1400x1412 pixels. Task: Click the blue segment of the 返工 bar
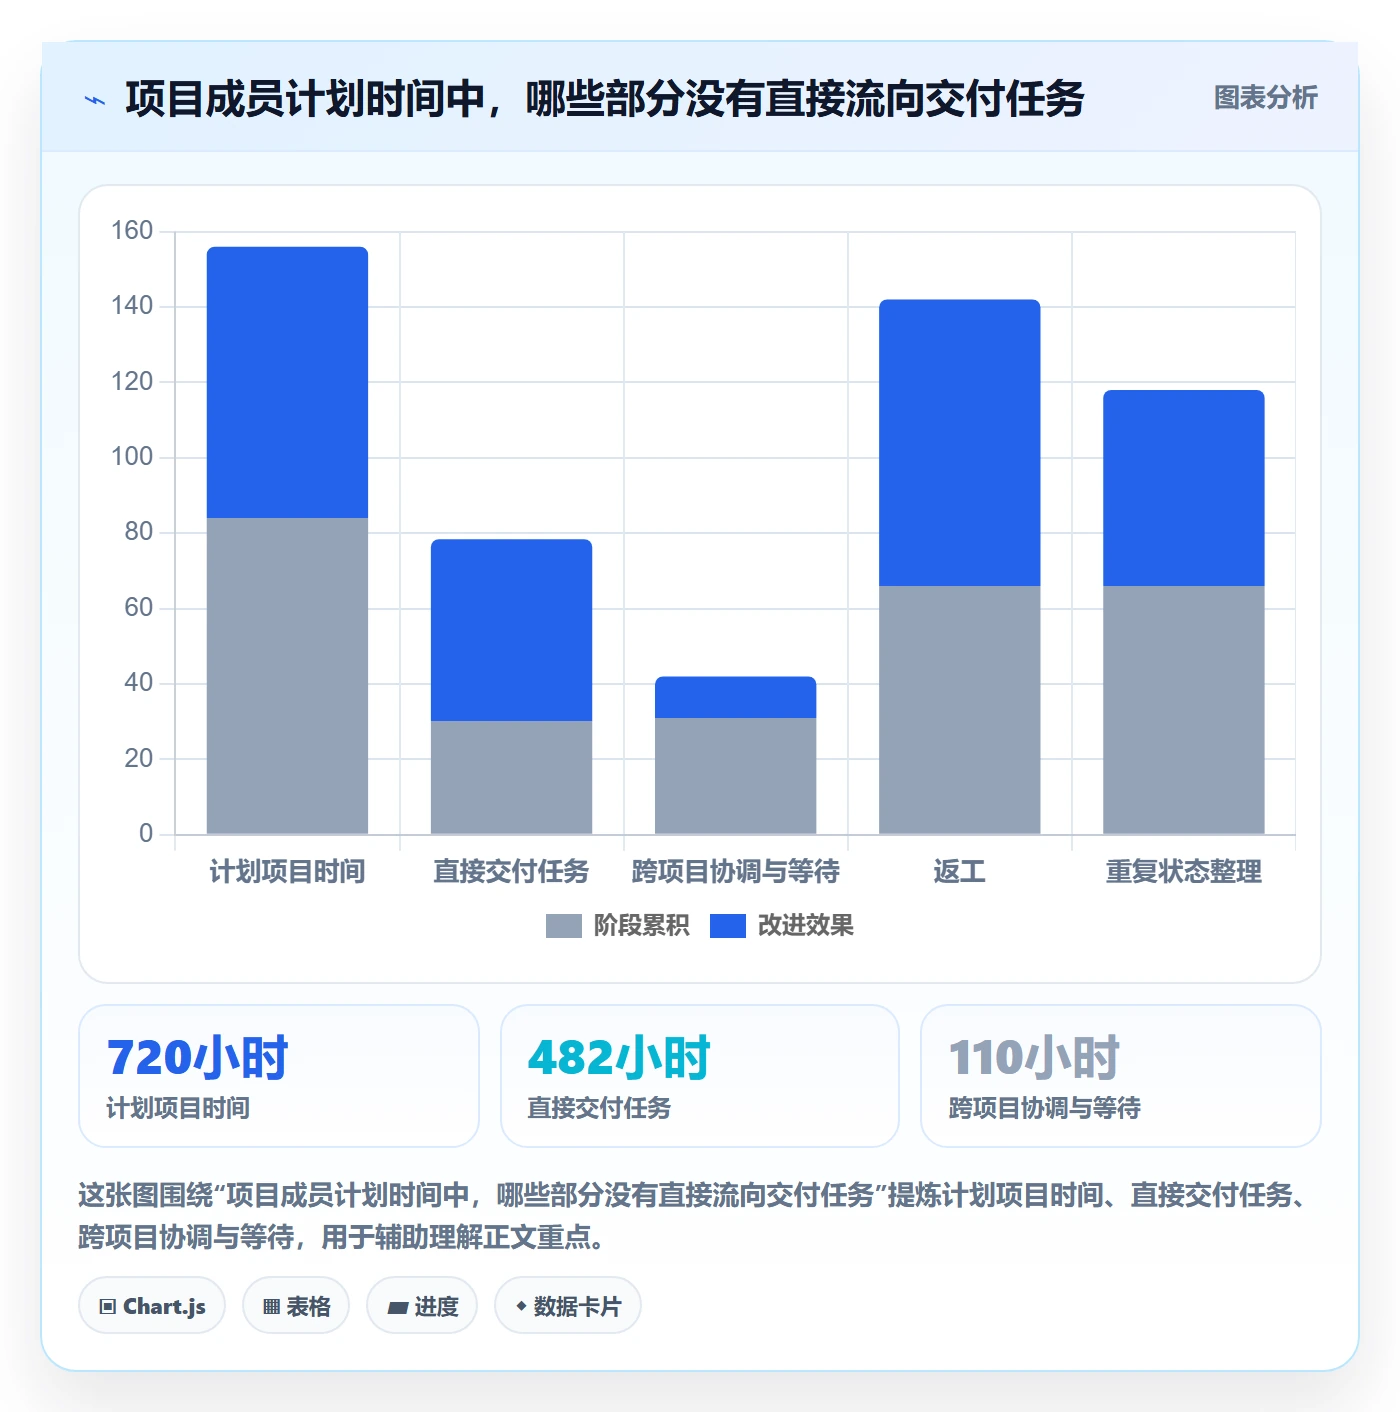pyautogui.click(x=959, y=443)
